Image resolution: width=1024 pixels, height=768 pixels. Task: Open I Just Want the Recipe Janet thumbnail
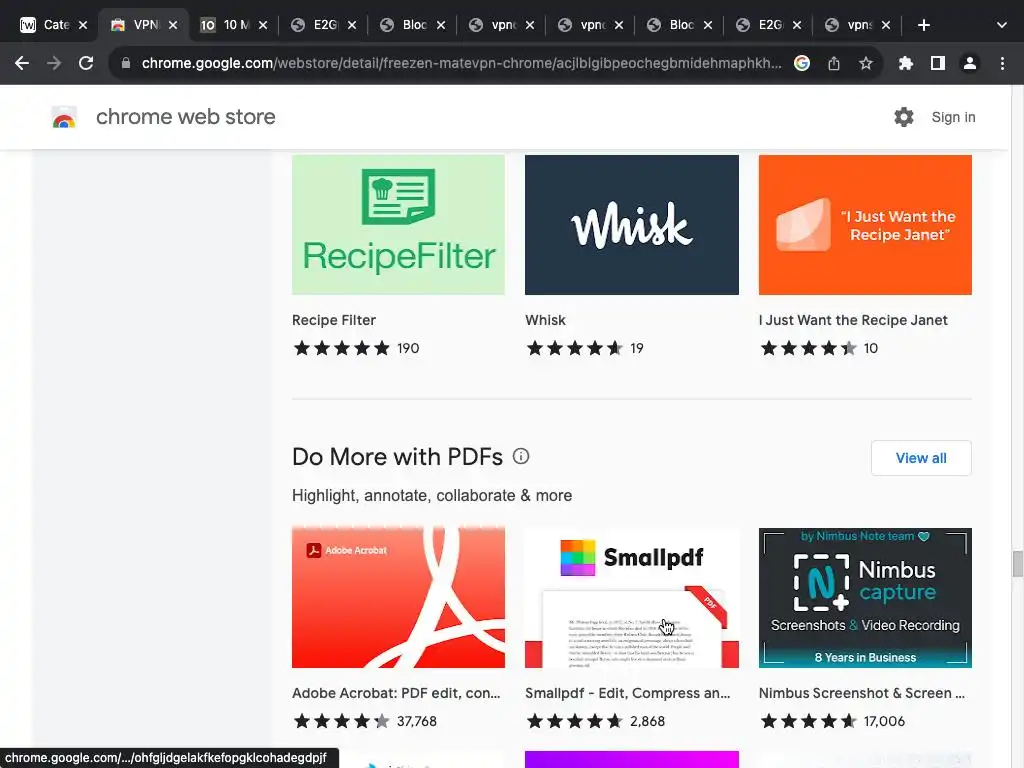point(865,225)
